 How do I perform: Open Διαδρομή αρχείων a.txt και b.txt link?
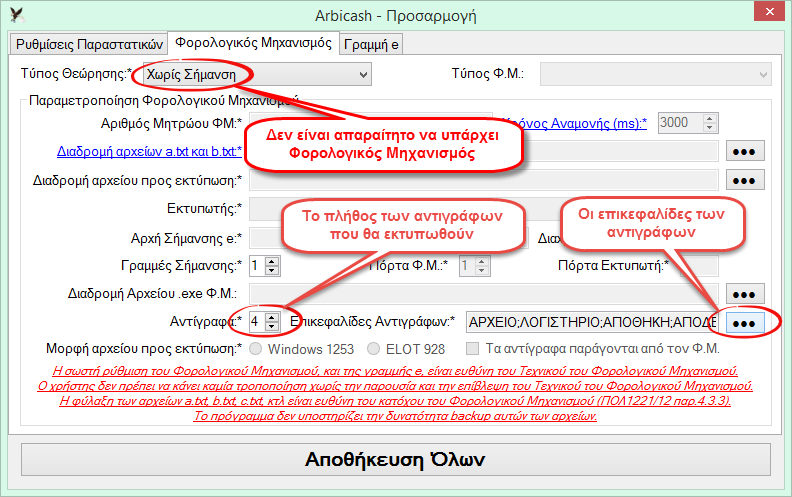(x=149, y=152)
